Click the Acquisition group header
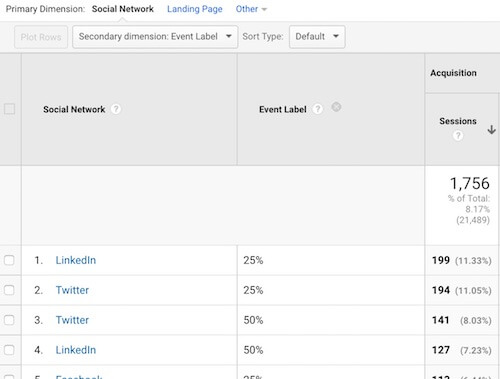Image resolution: width=500 pixels, height=379 pixels. point(453,73)
